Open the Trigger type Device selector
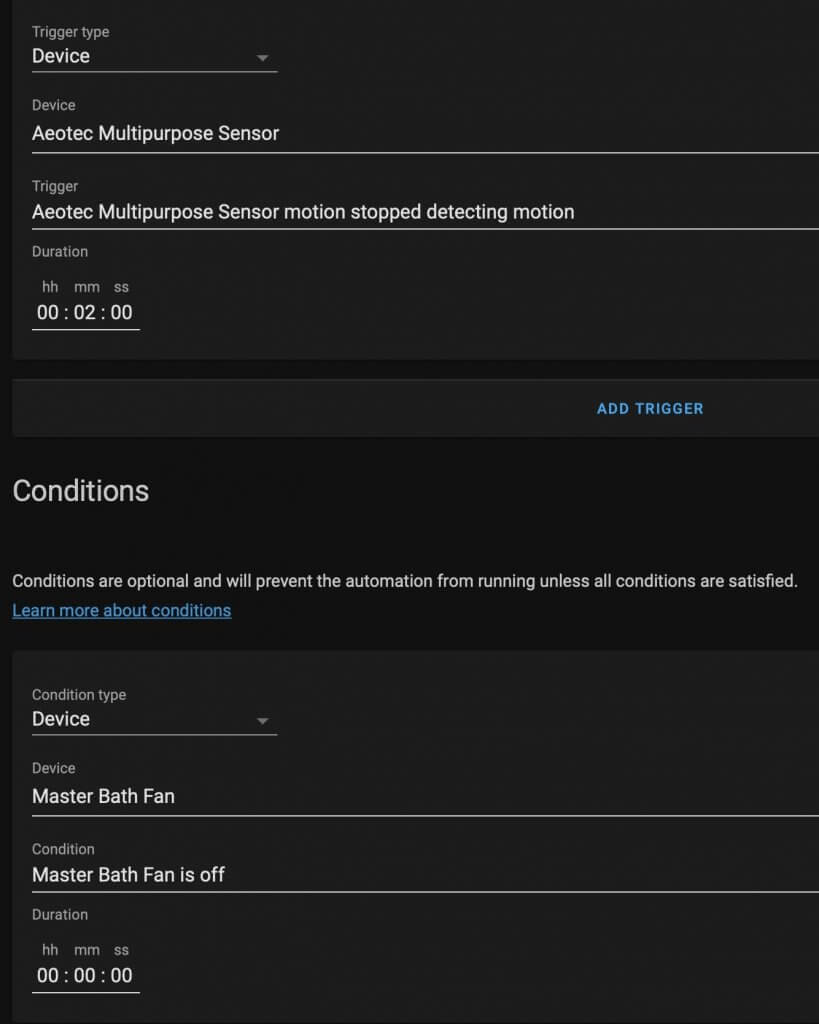Viewport: 819px width, 1024px height. point(154,56)
